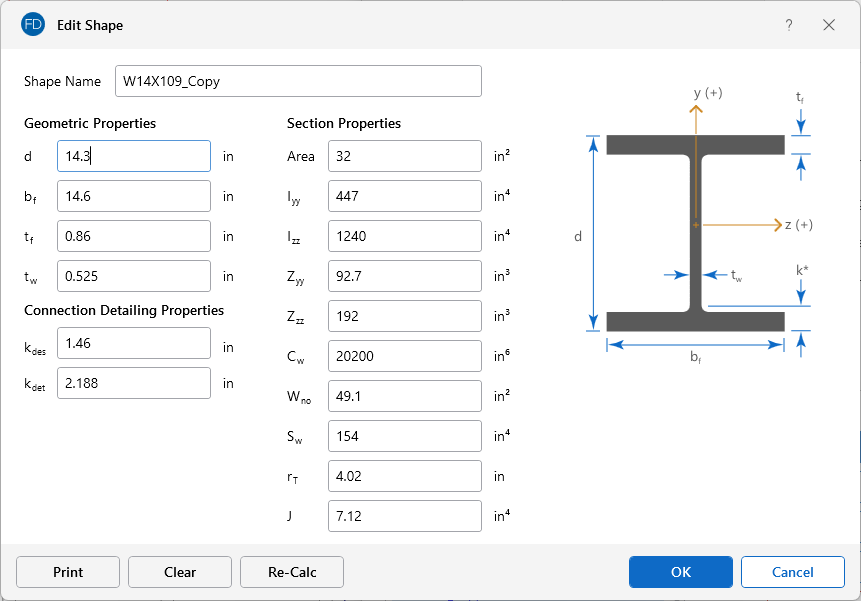Close the Edit Shape dialog
This screenshot has height=601, width=861.
click(x=829, y=25)
